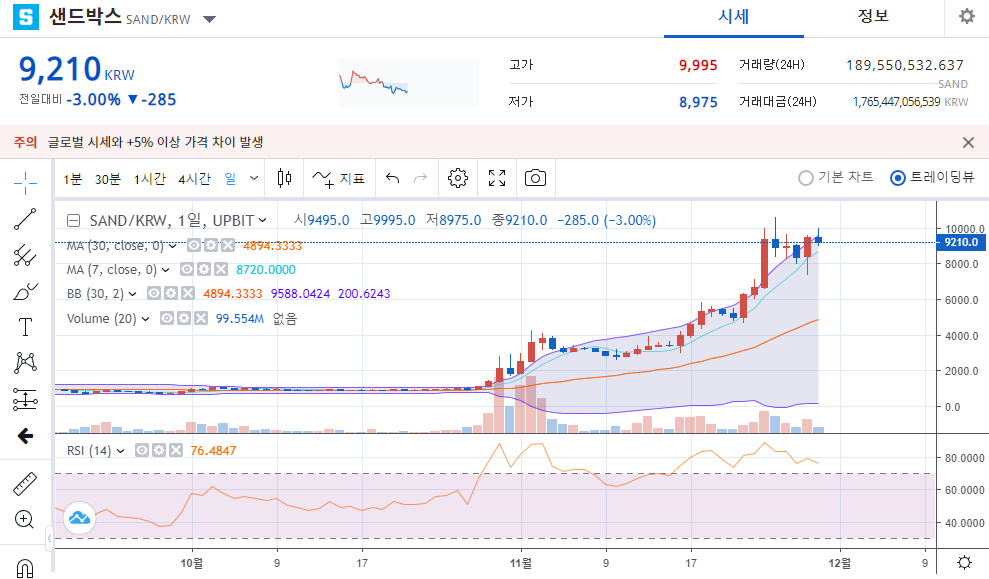Select the trend line drawing tool

pyautogui.click(x=25, y=219)
